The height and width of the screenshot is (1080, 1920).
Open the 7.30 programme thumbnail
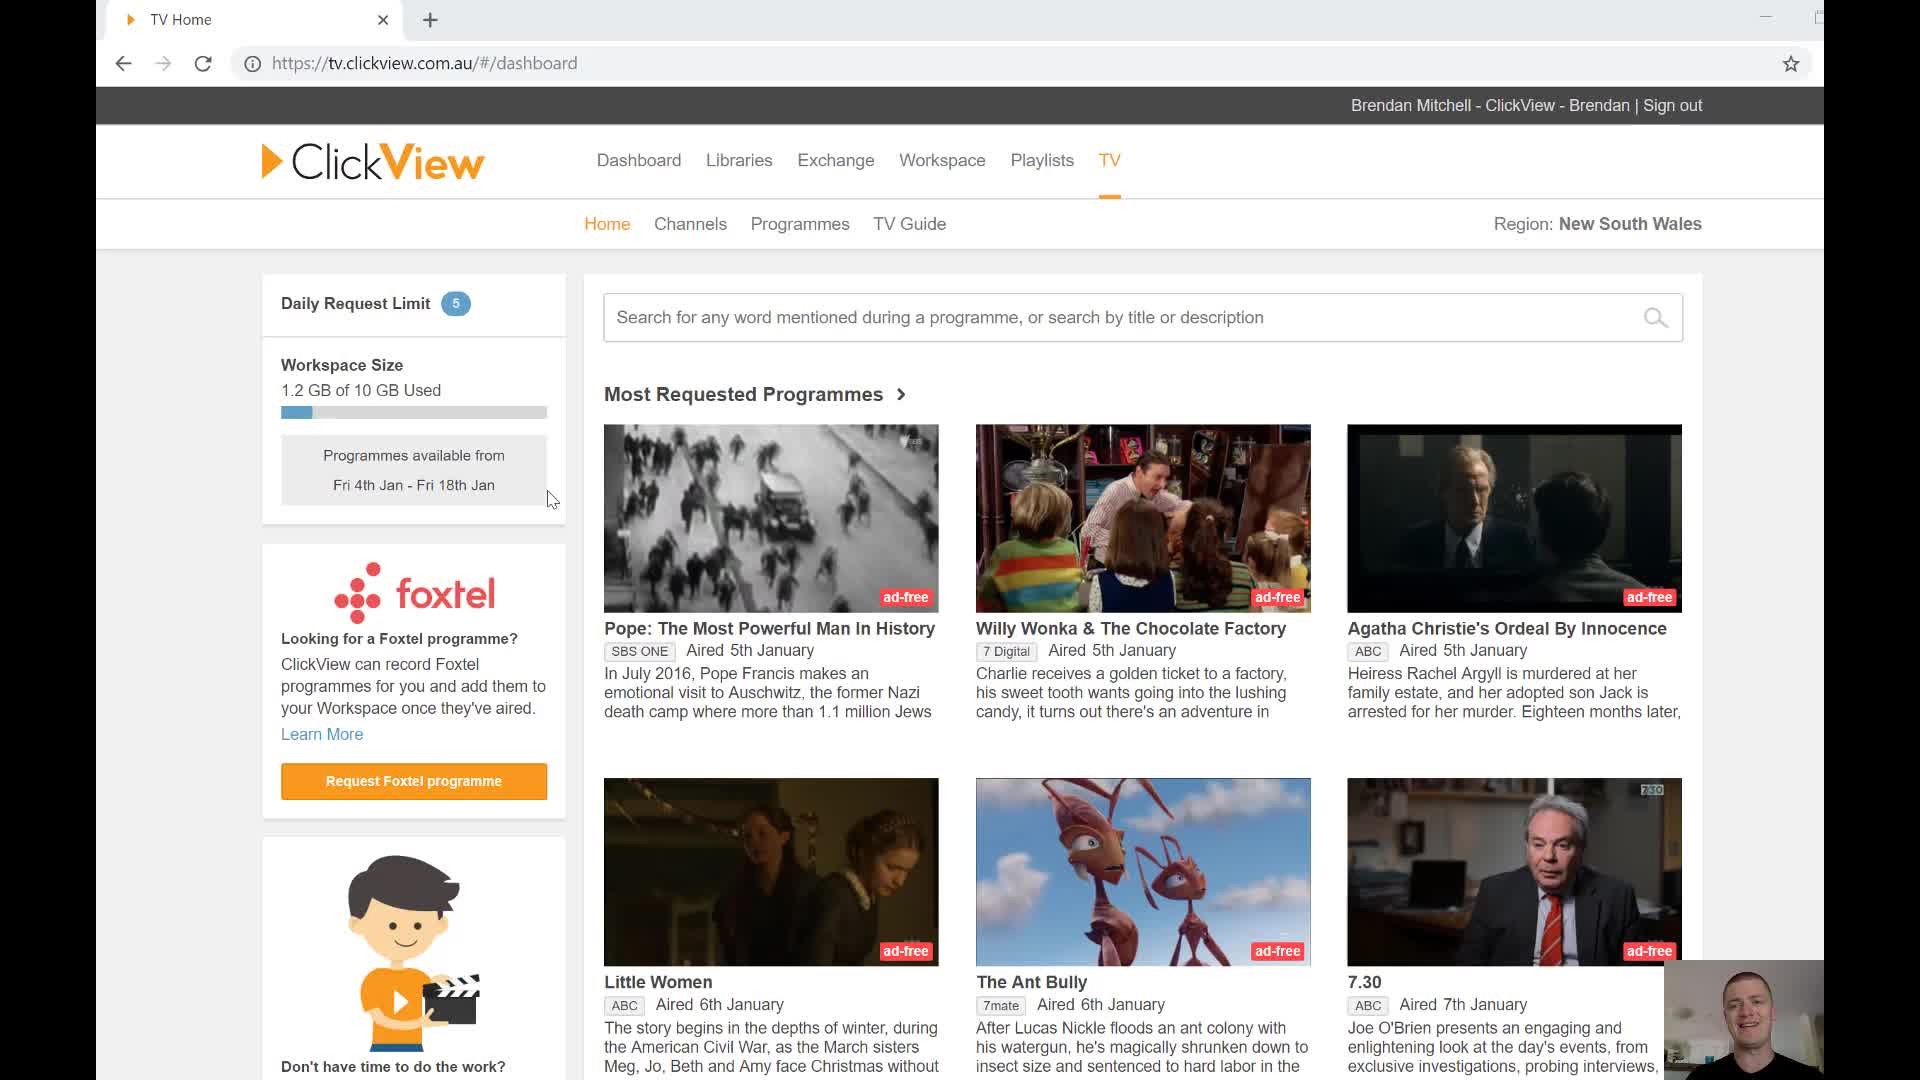(x=1514, y=872)
